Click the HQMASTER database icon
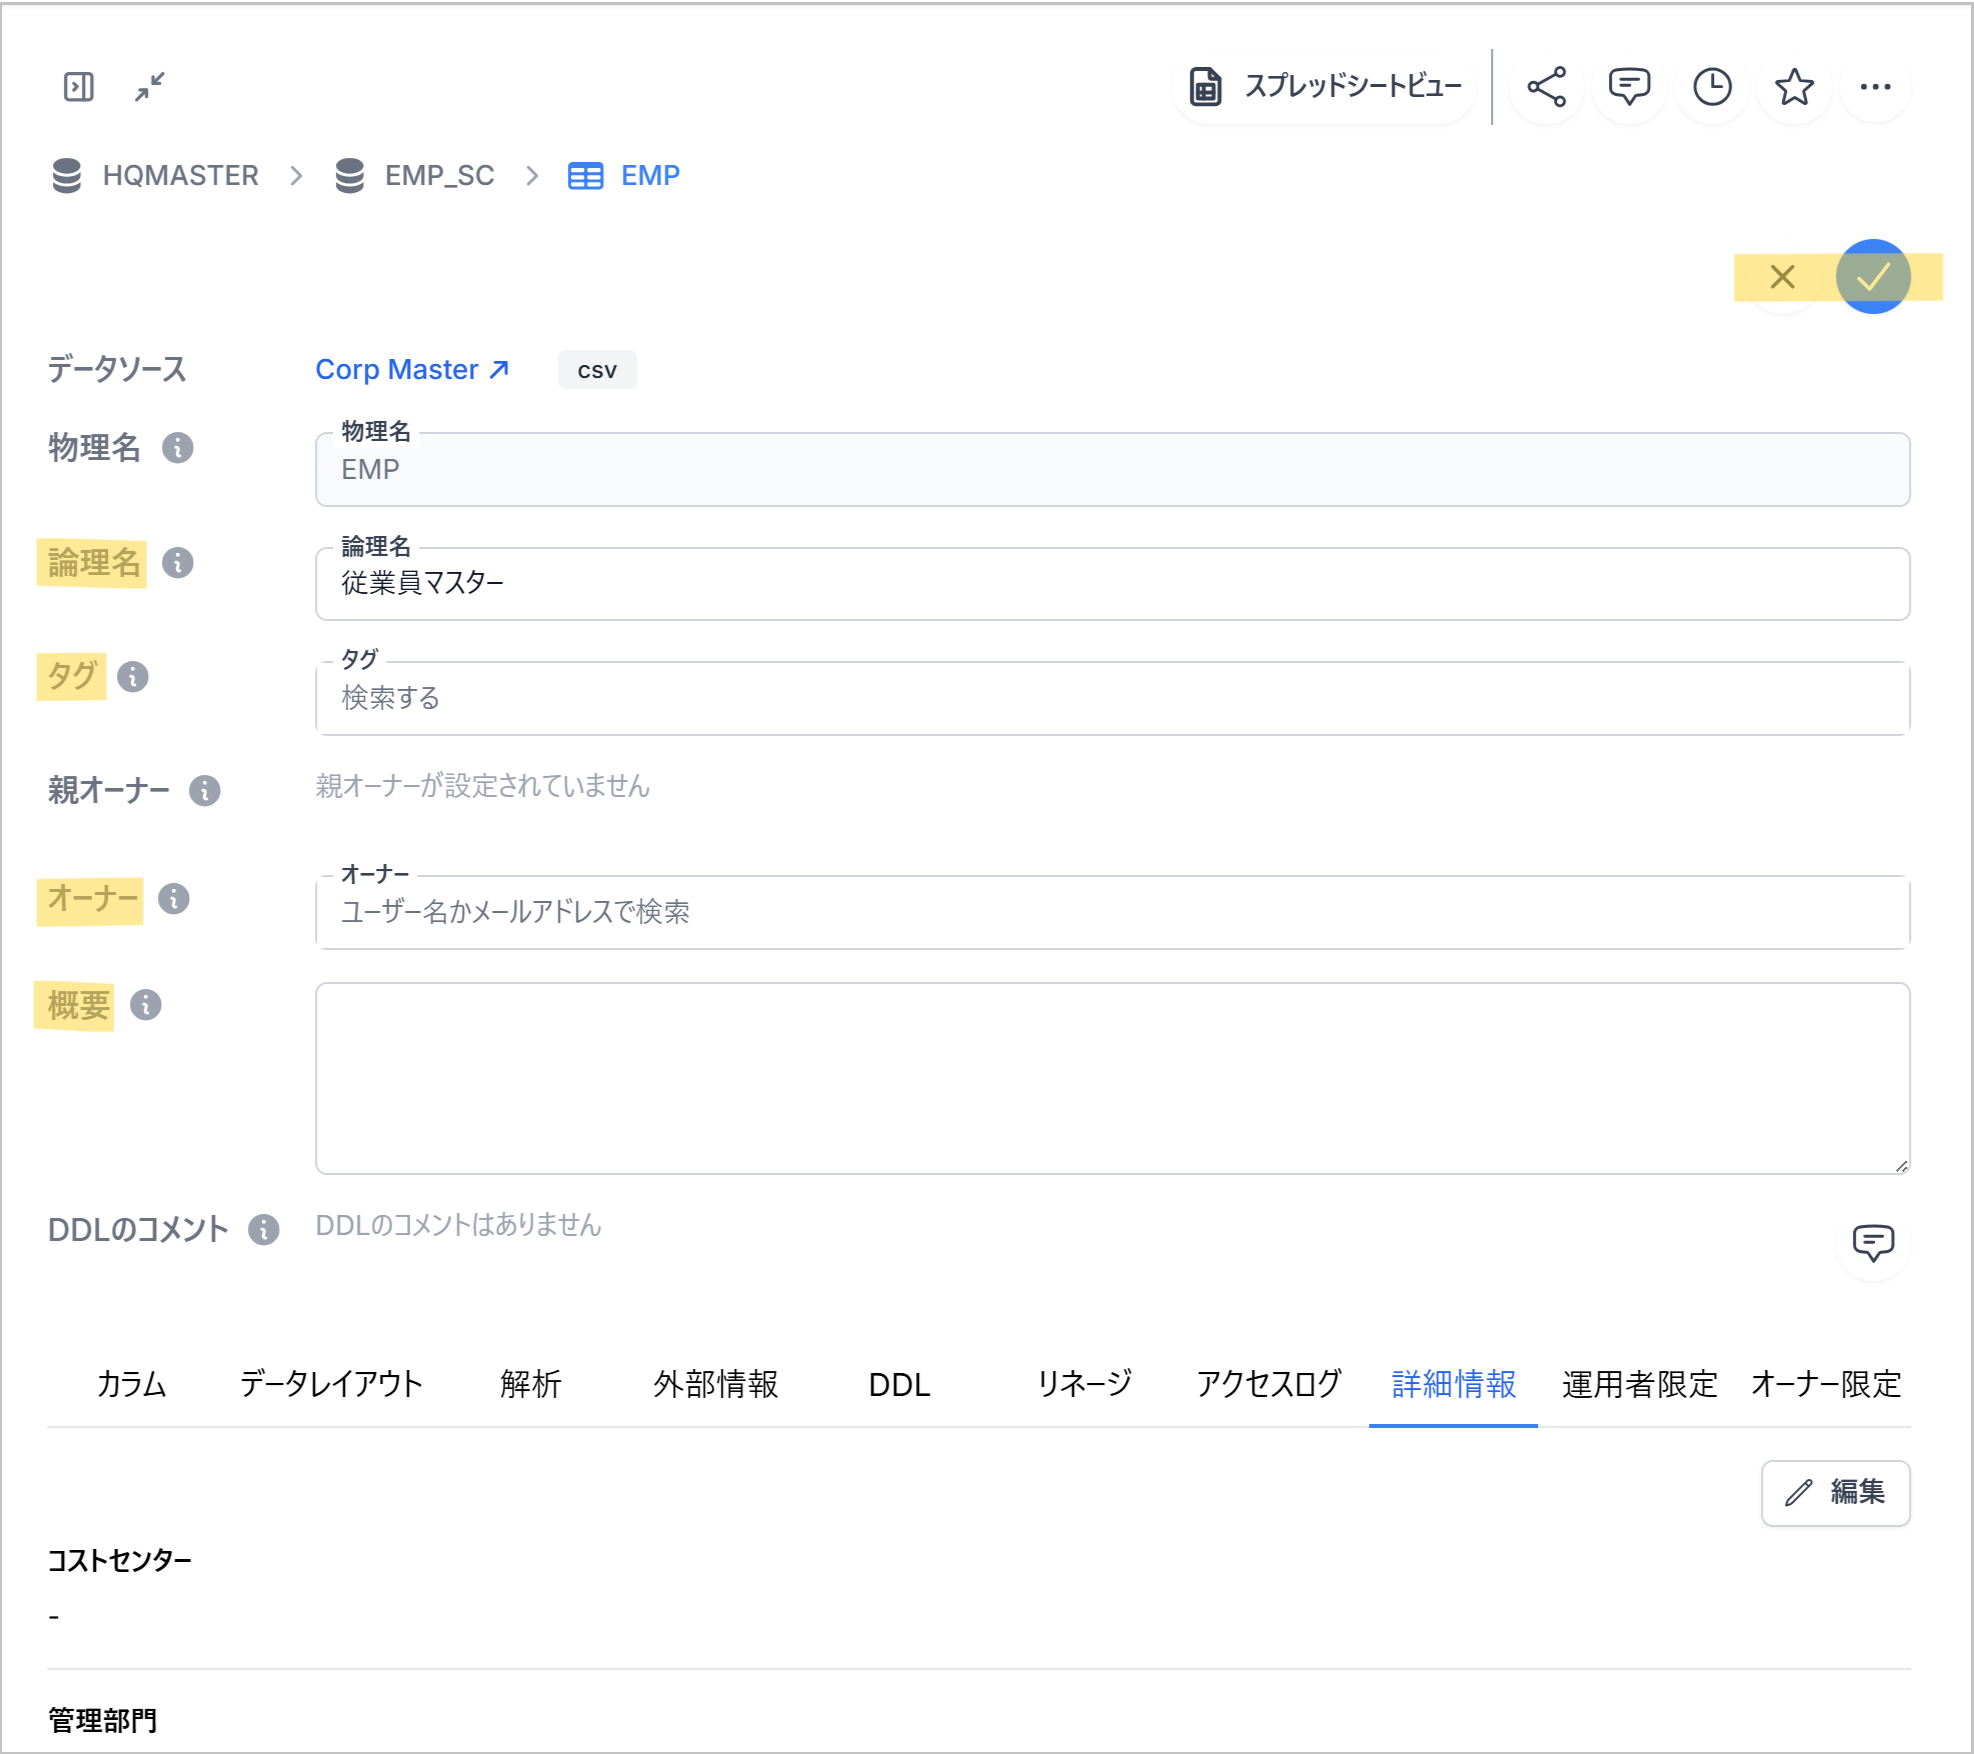 point(67,176)
